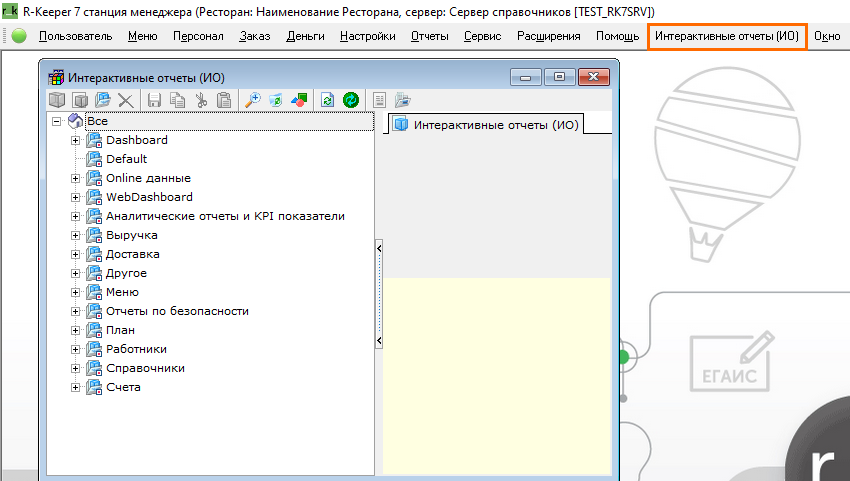Open the Отчеты menu
This screenshot has height=481, width=850.
click(429, 36)
